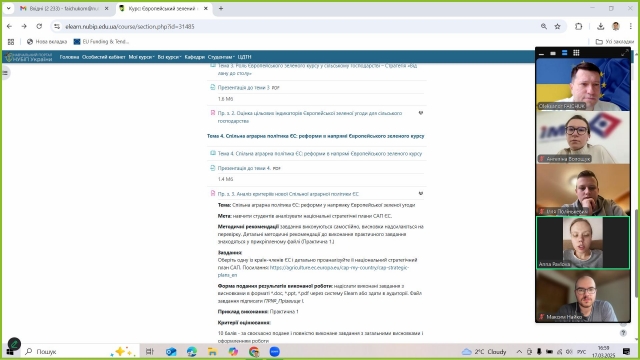Expand the Мої курси dropdown menu

tap(141, 57)
